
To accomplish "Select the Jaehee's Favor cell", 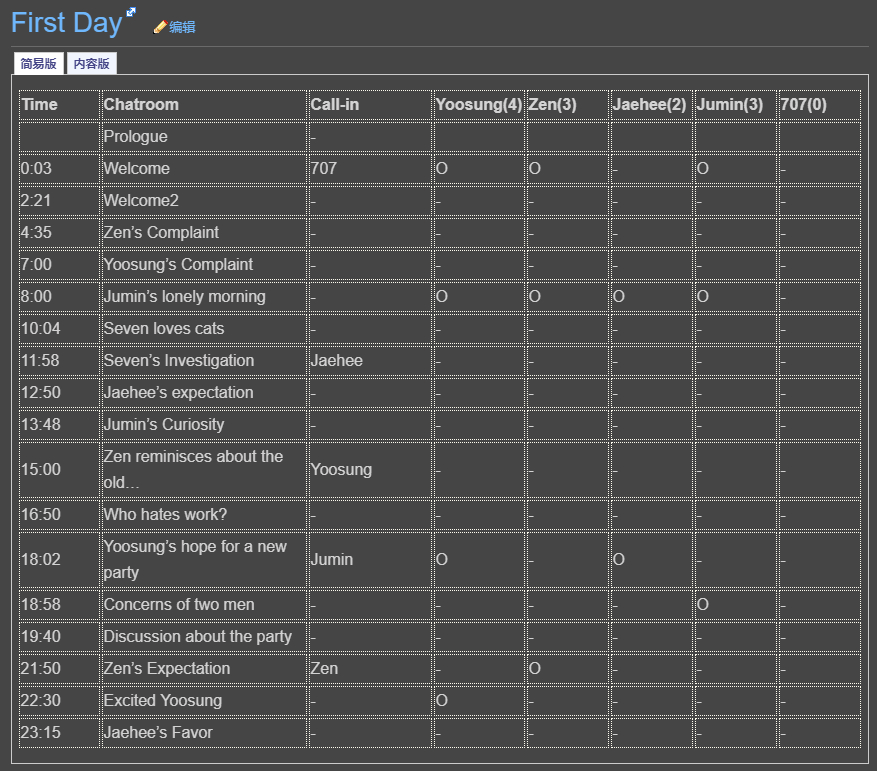I will (205, 732).
